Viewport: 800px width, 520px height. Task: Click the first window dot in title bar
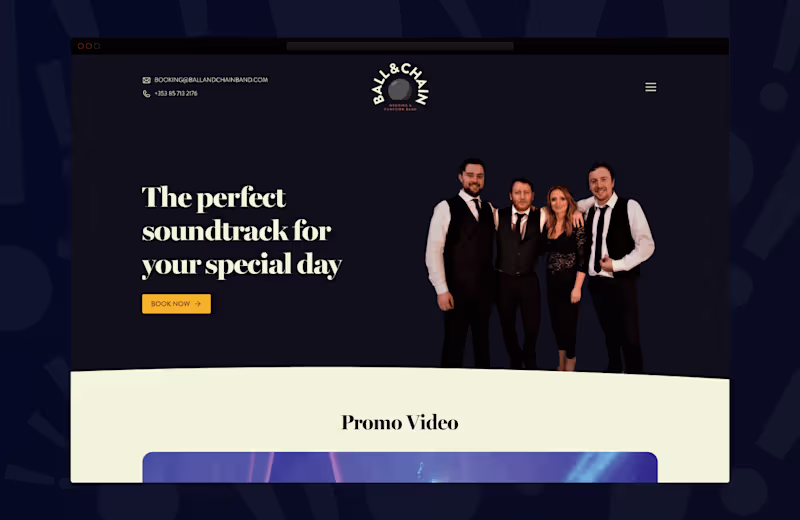click(x=81, y=46)
